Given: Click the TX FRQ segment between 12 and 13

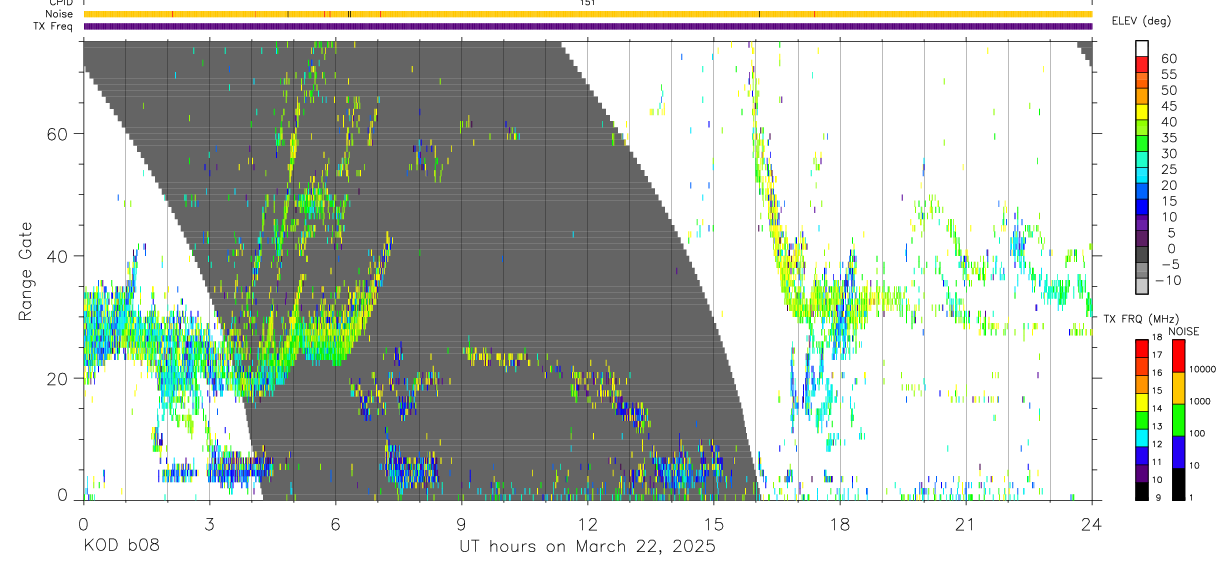Looking at the screenshot, I should (x=1142, y=438).
